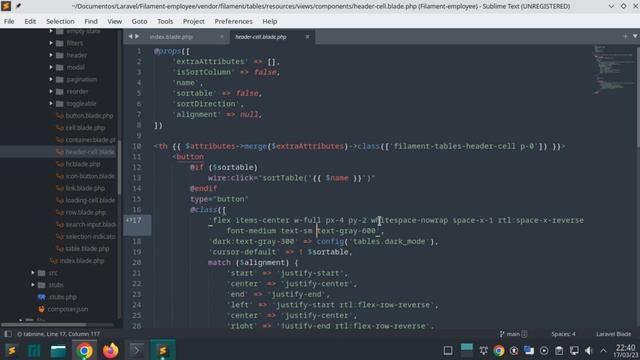Show hidden system tray icons chevron

[x=603, y=350]
